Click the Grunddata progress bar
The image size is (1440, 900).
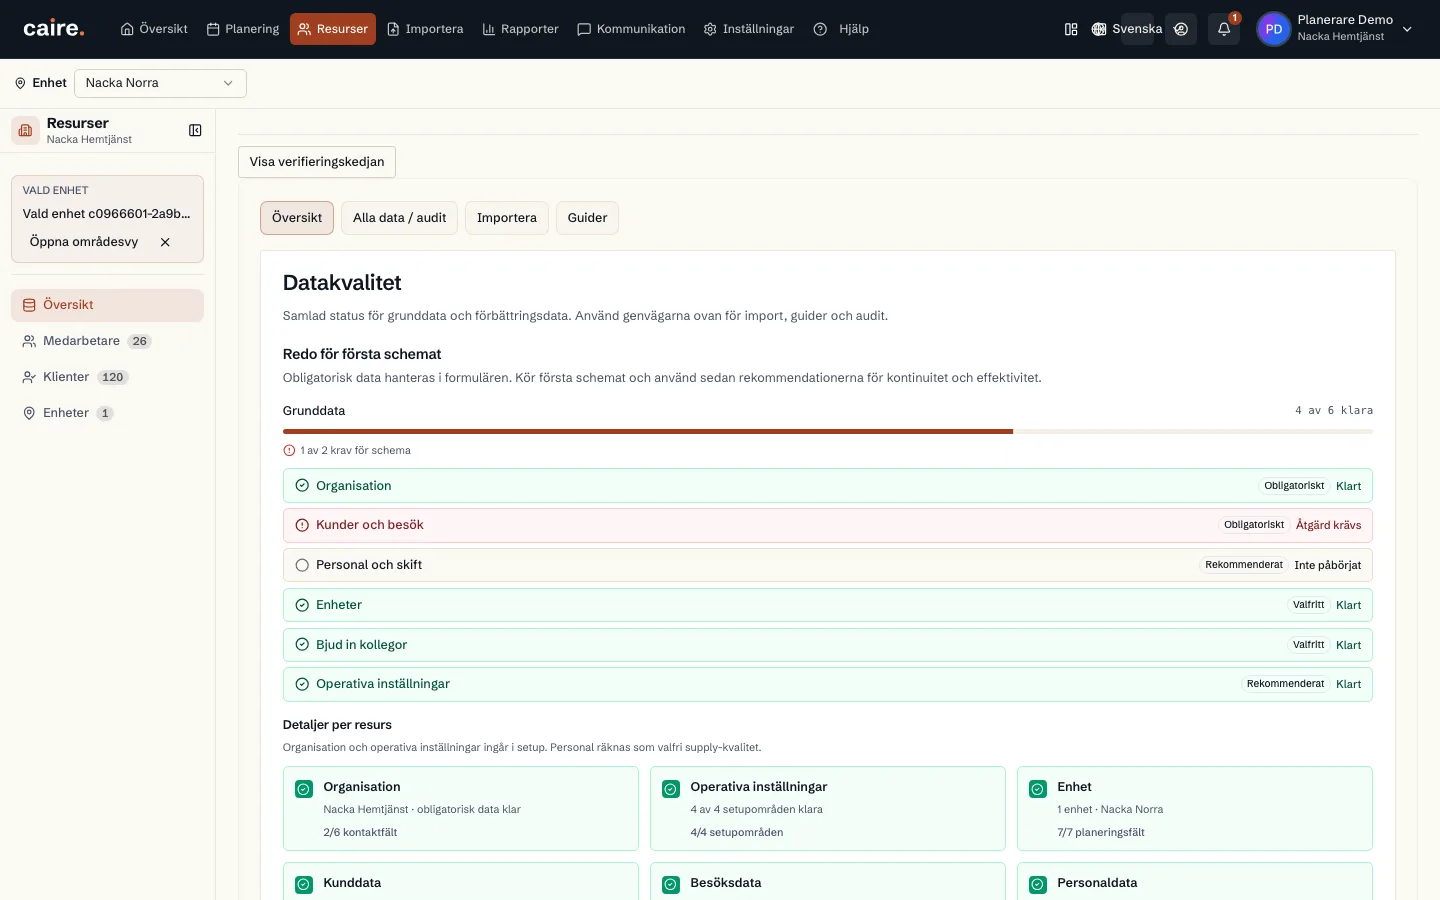[x=828, y=431]
